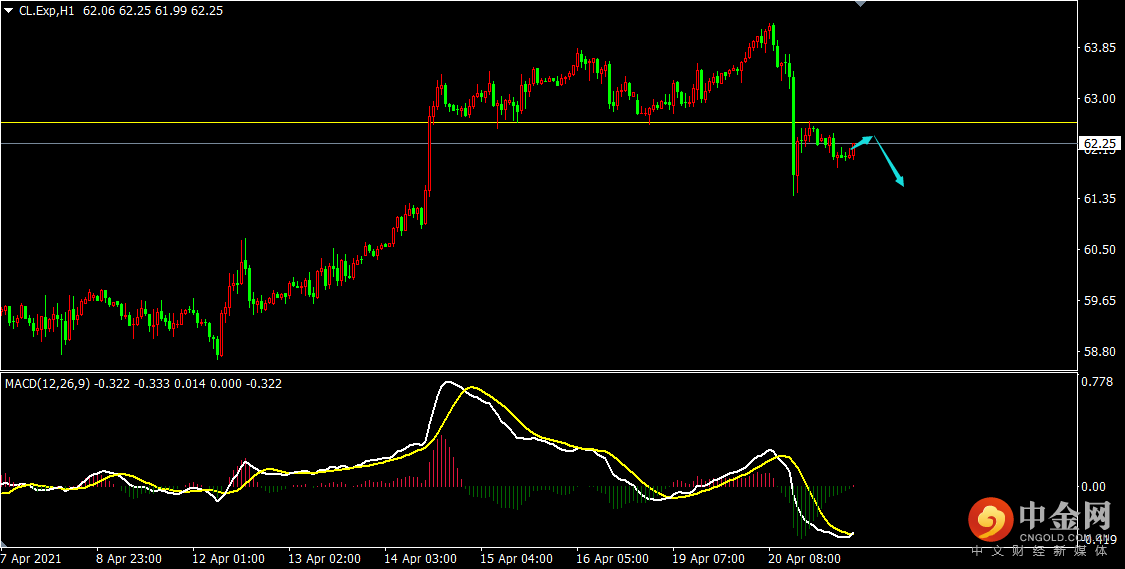The image size is (1125, 569).
Task: Click the 58.80 price scale value
Action: [x=1099, y=352]
